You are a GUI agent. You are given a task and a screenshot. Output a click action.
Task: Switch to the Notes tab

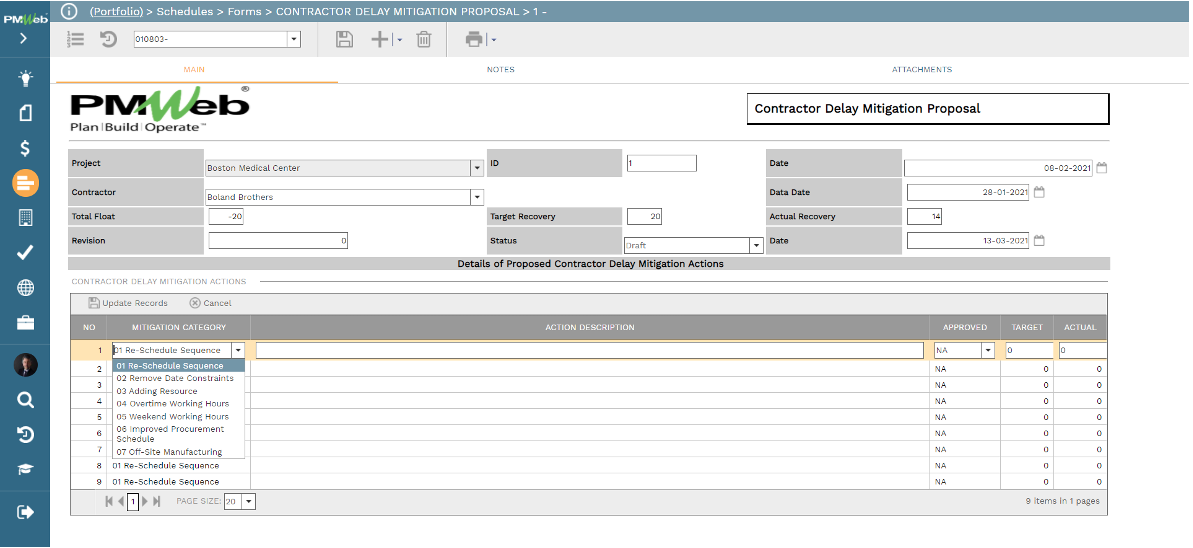pyautogui.click(x=501, y=69)
